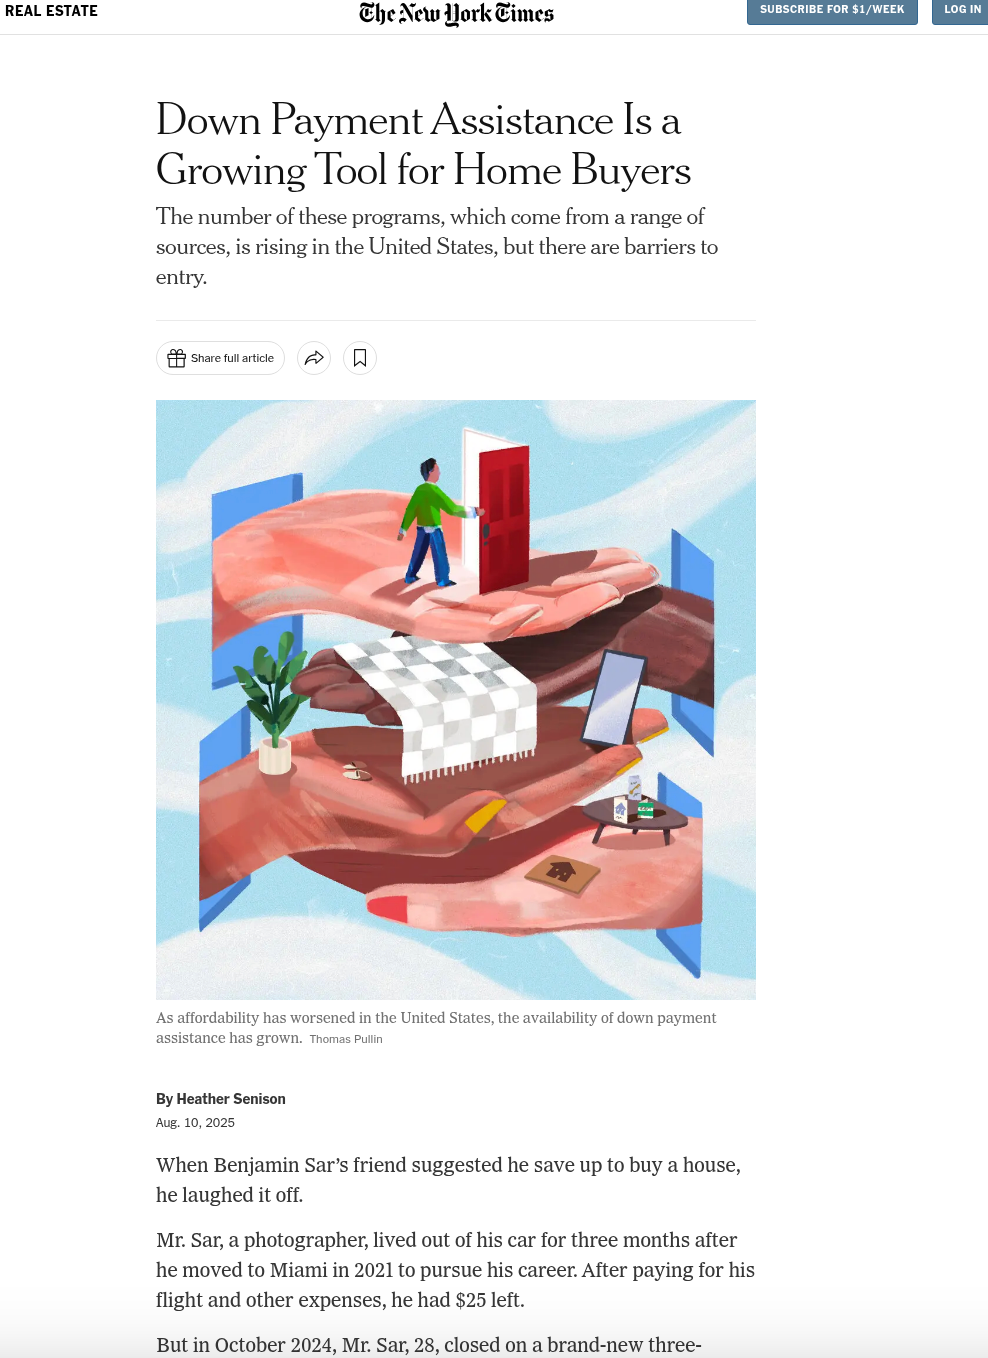
Task: Click the leaning mirror in the illustration
Action: tap(614, 699)
